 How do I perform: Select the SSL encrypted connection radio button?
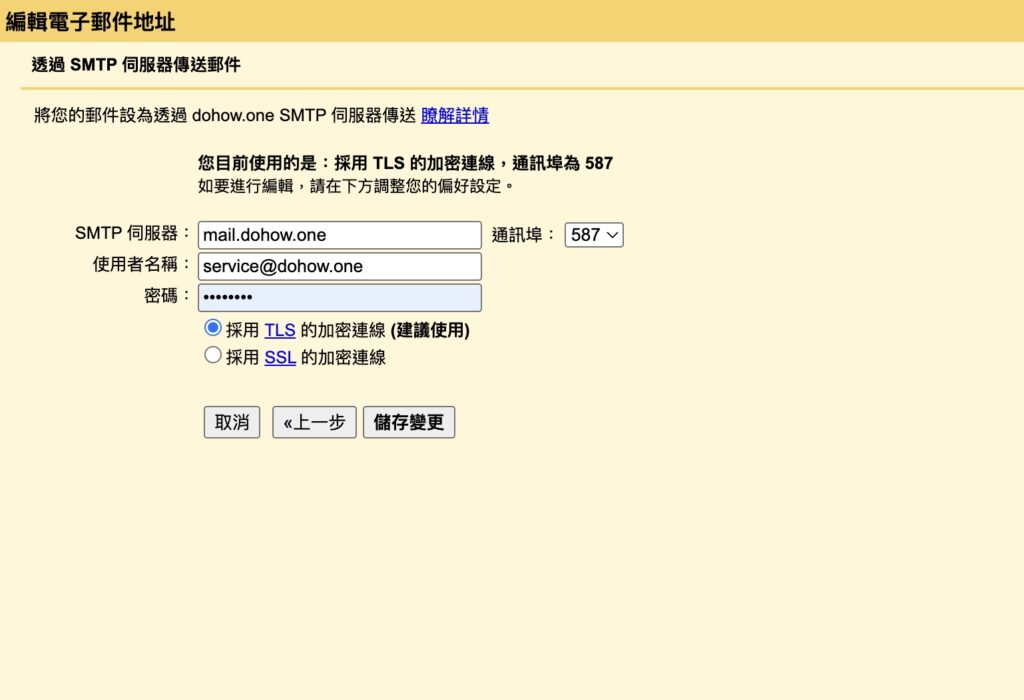point(212,355)
